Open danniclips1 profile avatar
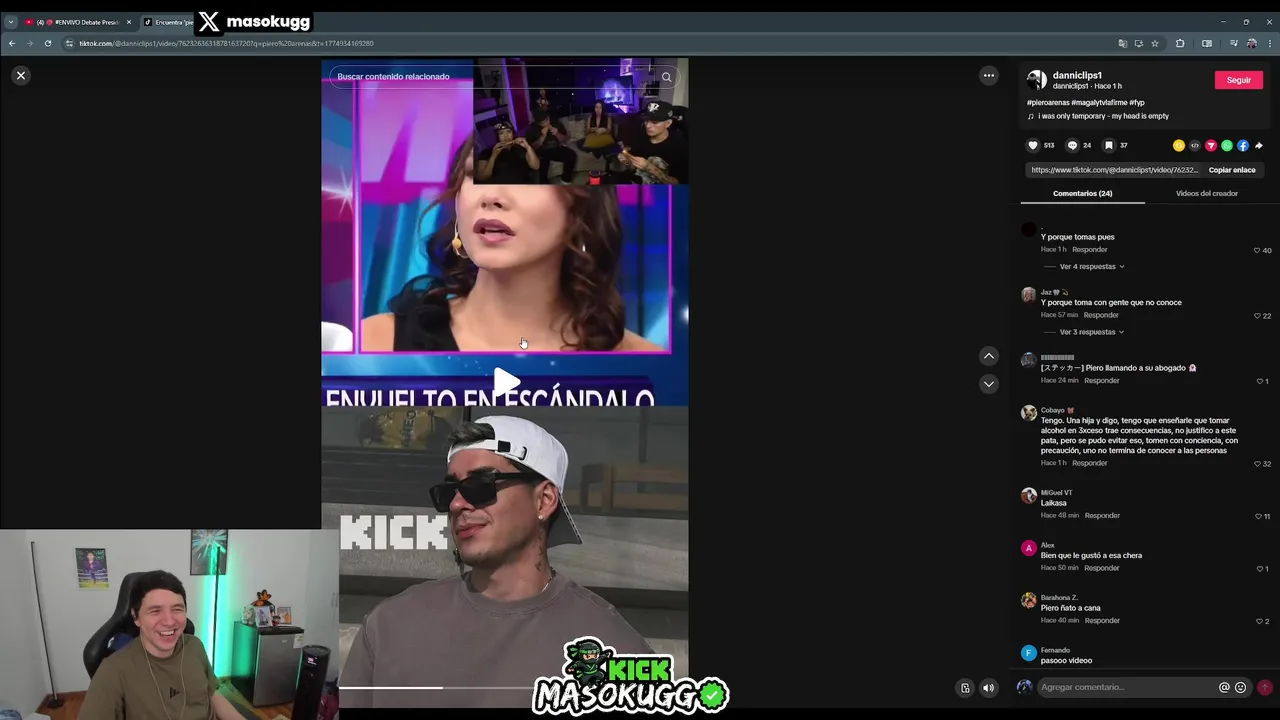 pos(1037,80)
